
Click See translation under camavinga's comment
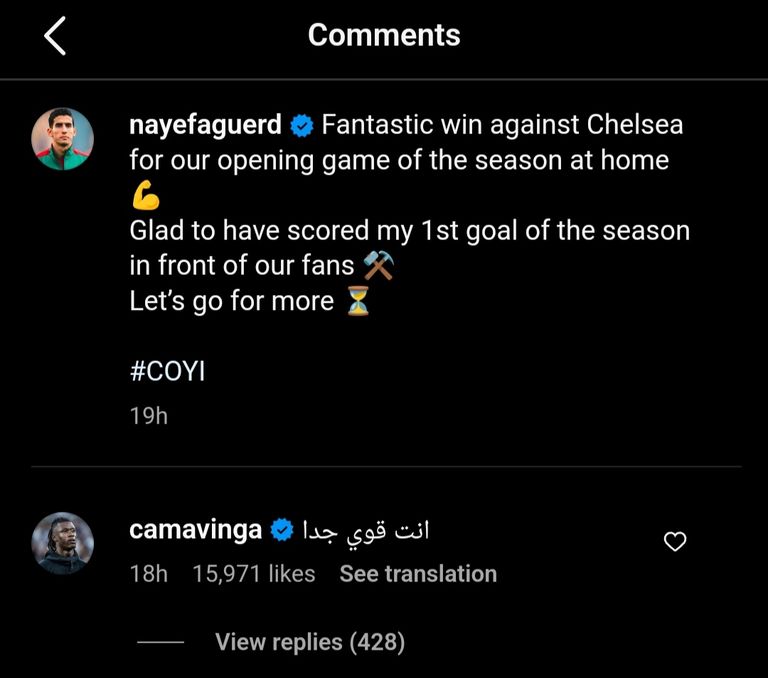click(x=417, y=574)
